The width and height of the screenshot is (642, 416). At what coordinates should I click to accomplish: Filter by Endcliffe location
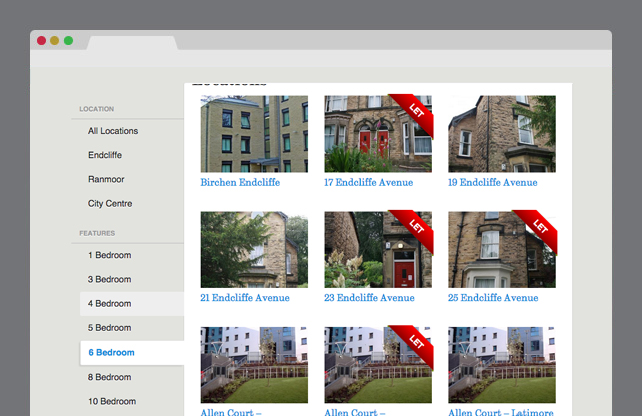[105, 155]
